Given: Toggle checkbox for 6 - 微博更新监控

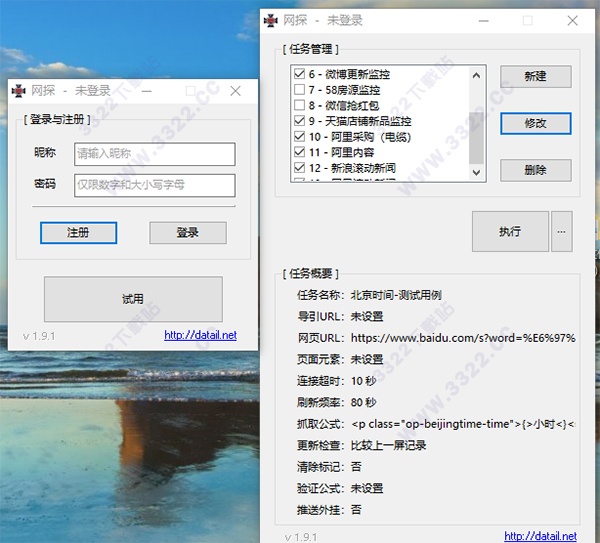Looking at the screenshot, I should coord(299,74).
